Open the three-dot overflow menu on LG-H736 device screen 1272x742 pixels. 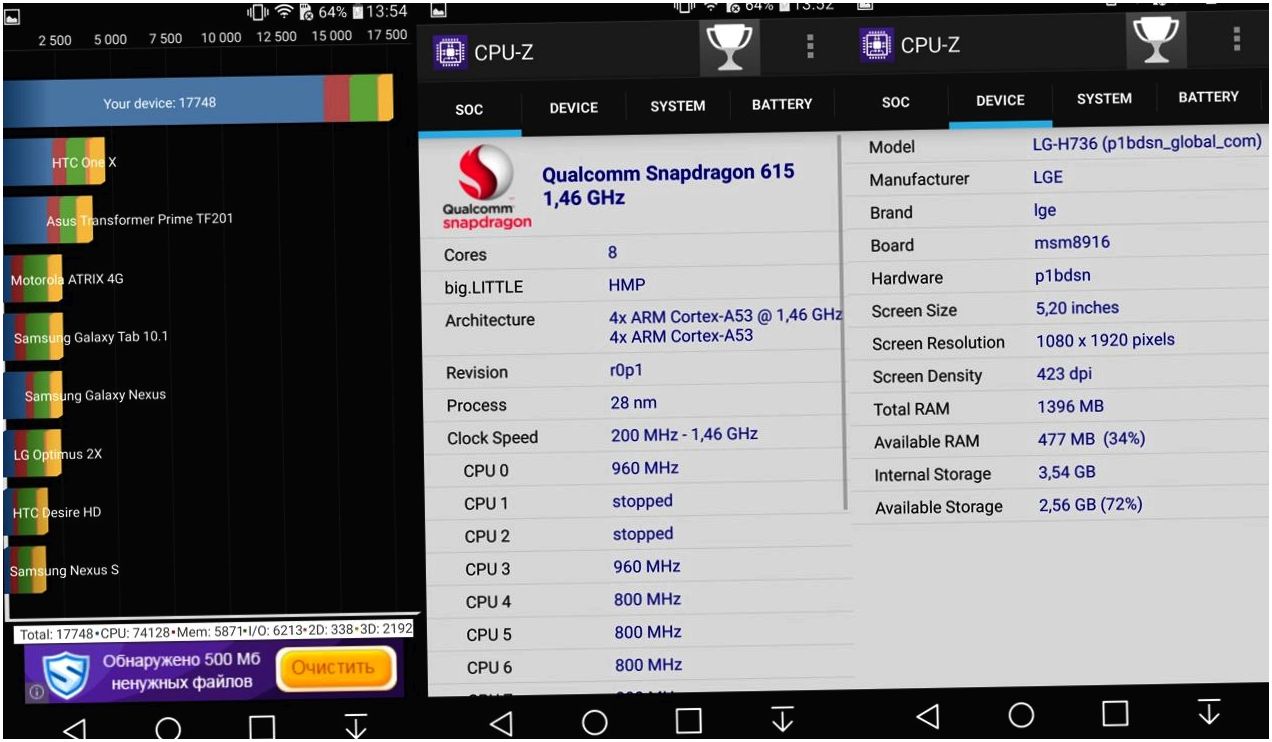pyautogui.click(x=1237, y=38)
